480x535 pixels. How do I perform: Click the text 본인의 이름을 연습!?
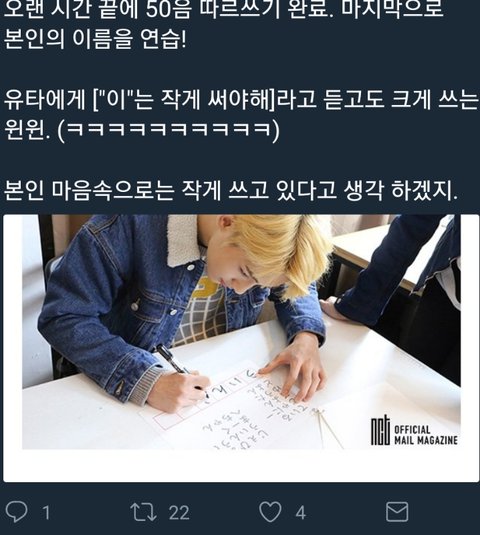[x=95, y=39]
